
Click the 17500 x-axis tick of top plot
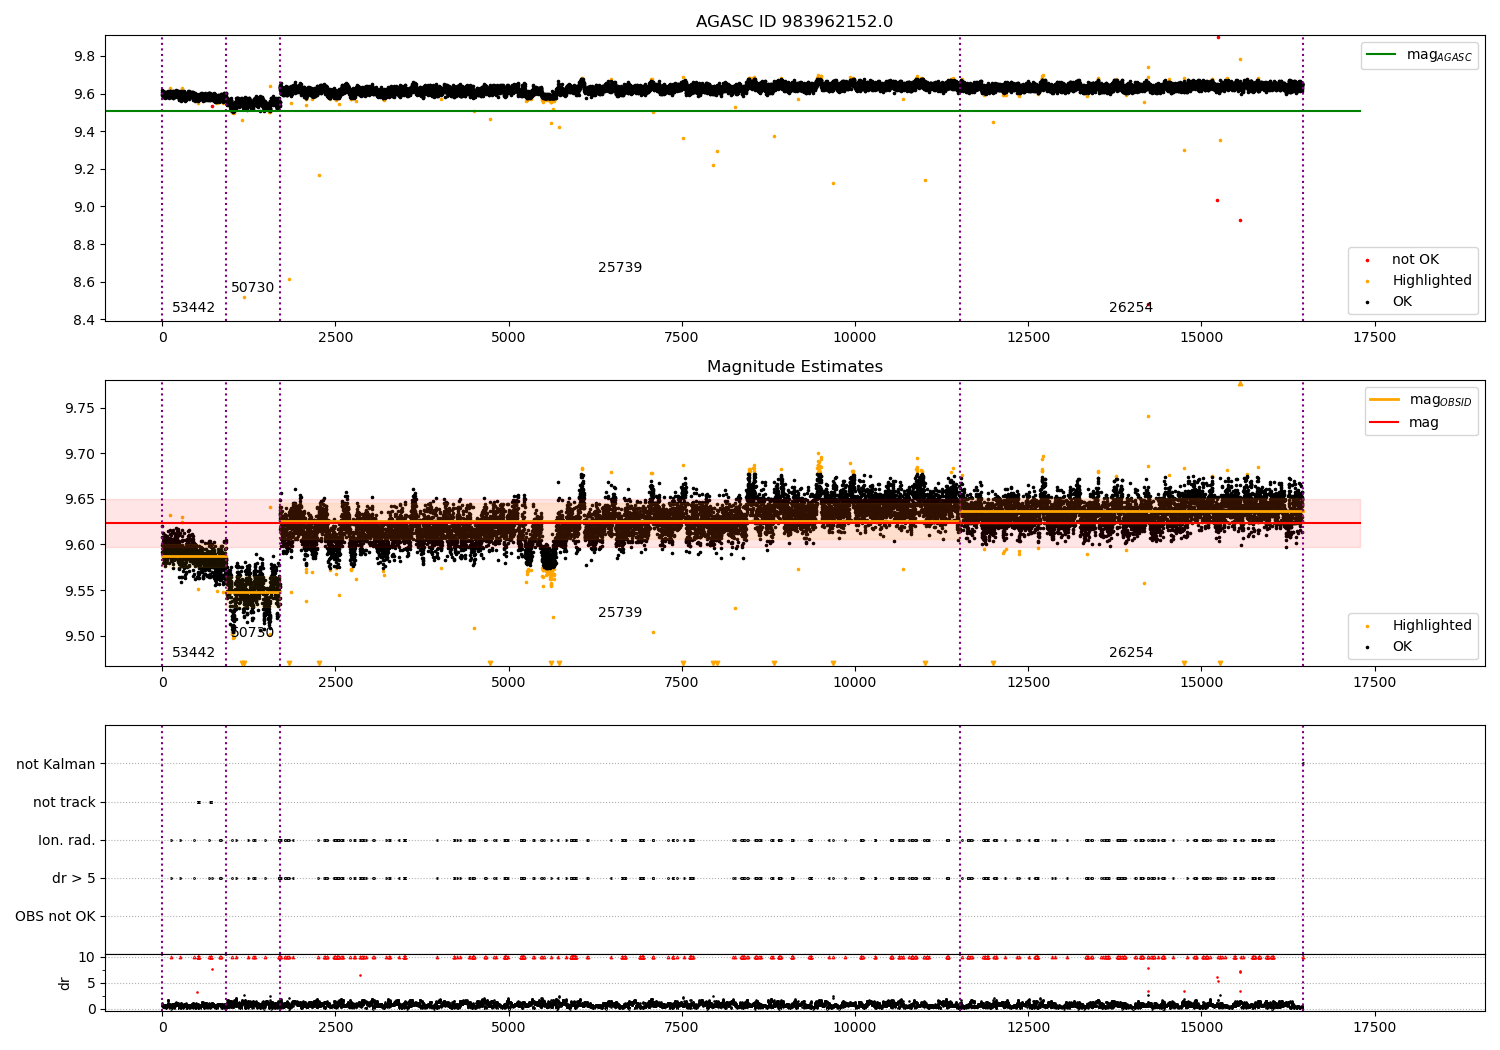point(1374,338)
